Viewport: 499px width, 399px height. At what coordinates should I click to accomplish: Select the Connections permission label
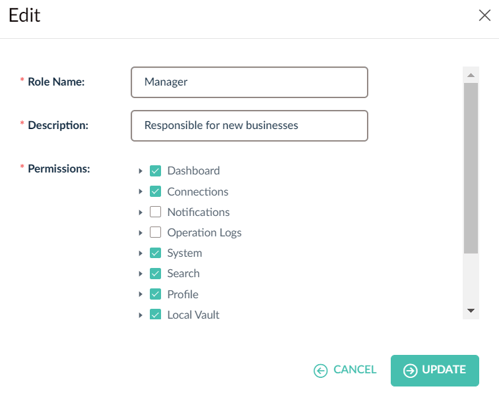pyautogui.click(x=198, y=192)
